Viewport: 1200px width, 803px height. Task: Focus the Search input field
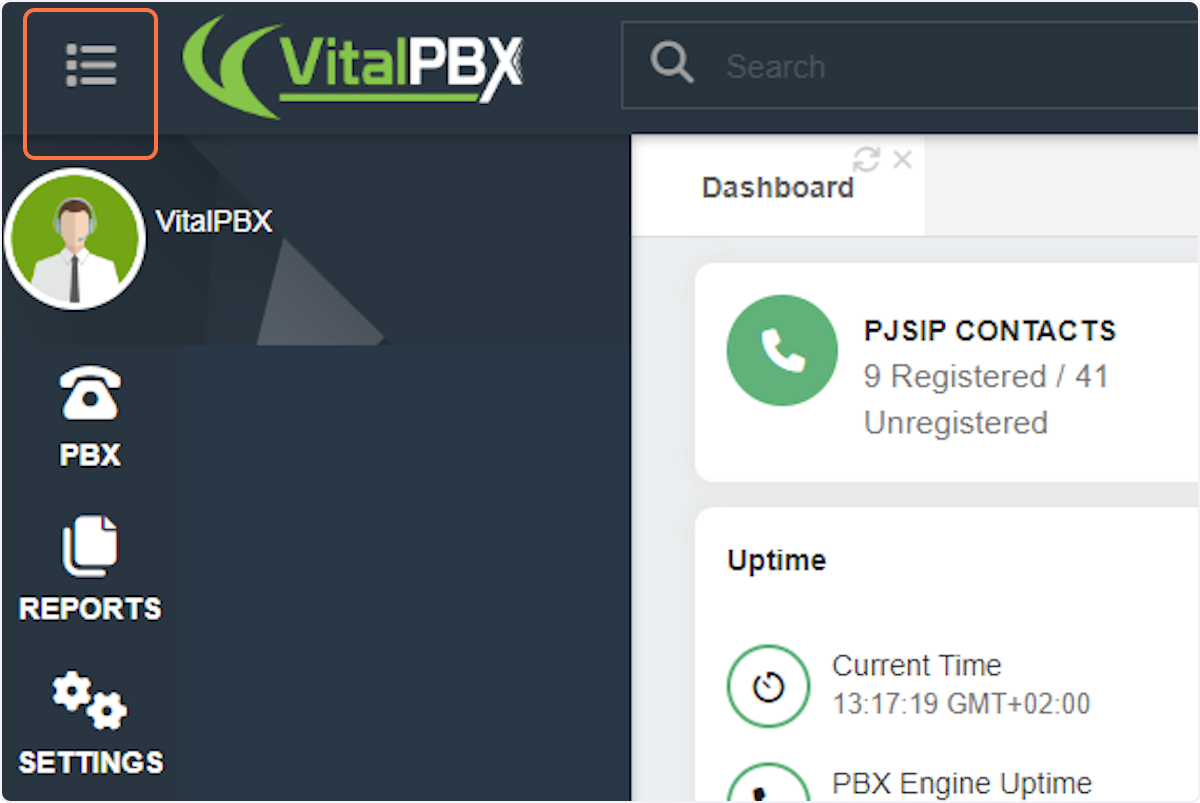pos(910,66)
